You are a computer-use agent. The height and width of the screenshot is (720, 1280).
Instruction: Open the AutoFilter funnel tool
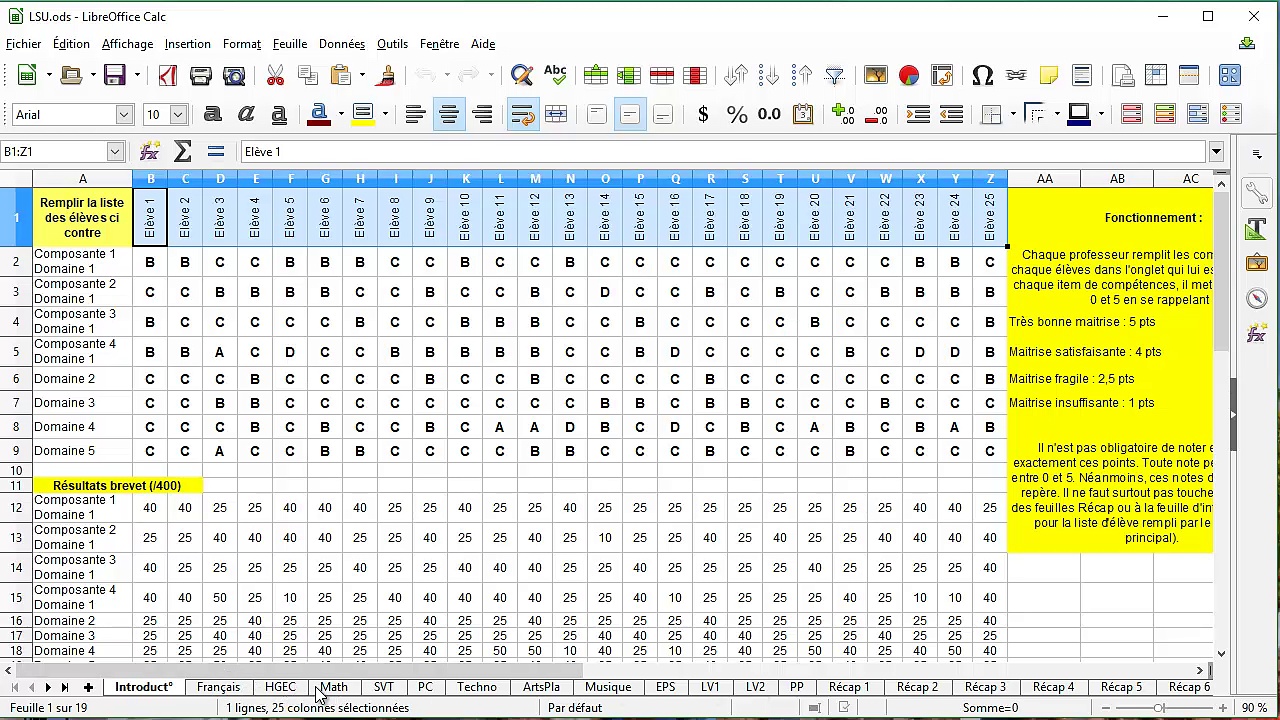coord(835,75)
